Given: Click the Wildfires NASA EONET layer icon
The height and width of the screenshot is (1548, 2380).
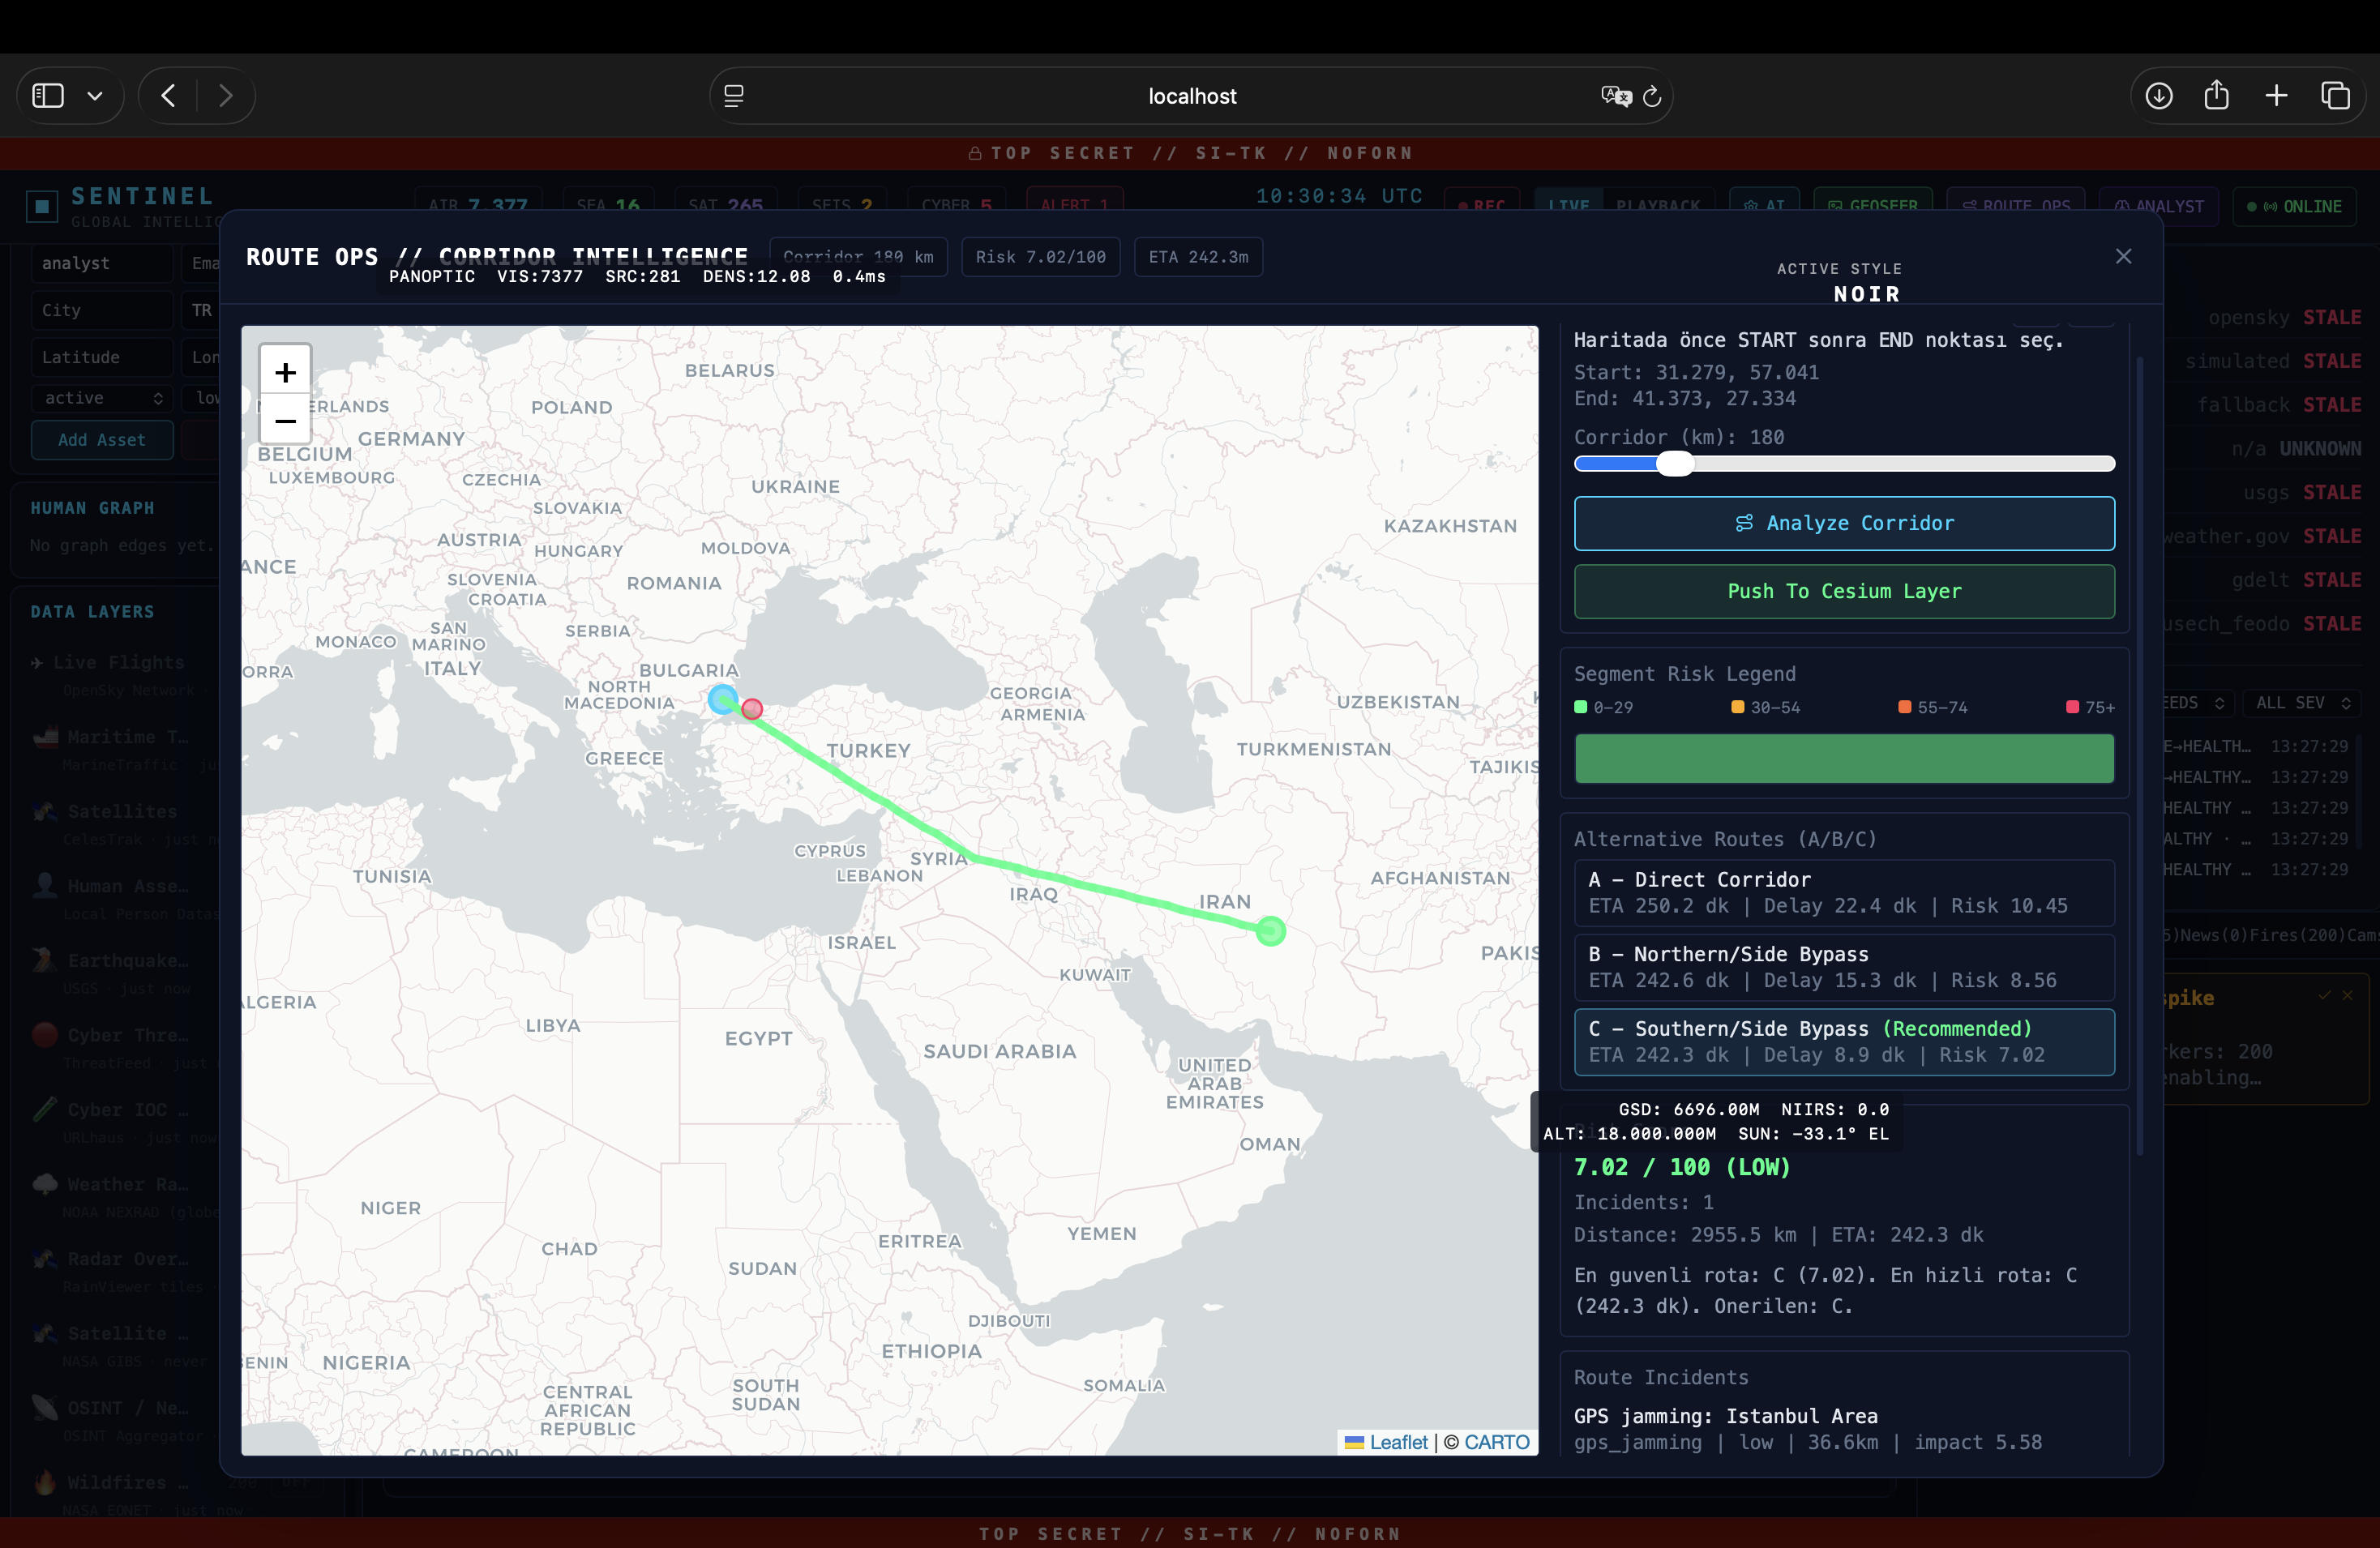Looking at the screenshot, I should 45,1483.
